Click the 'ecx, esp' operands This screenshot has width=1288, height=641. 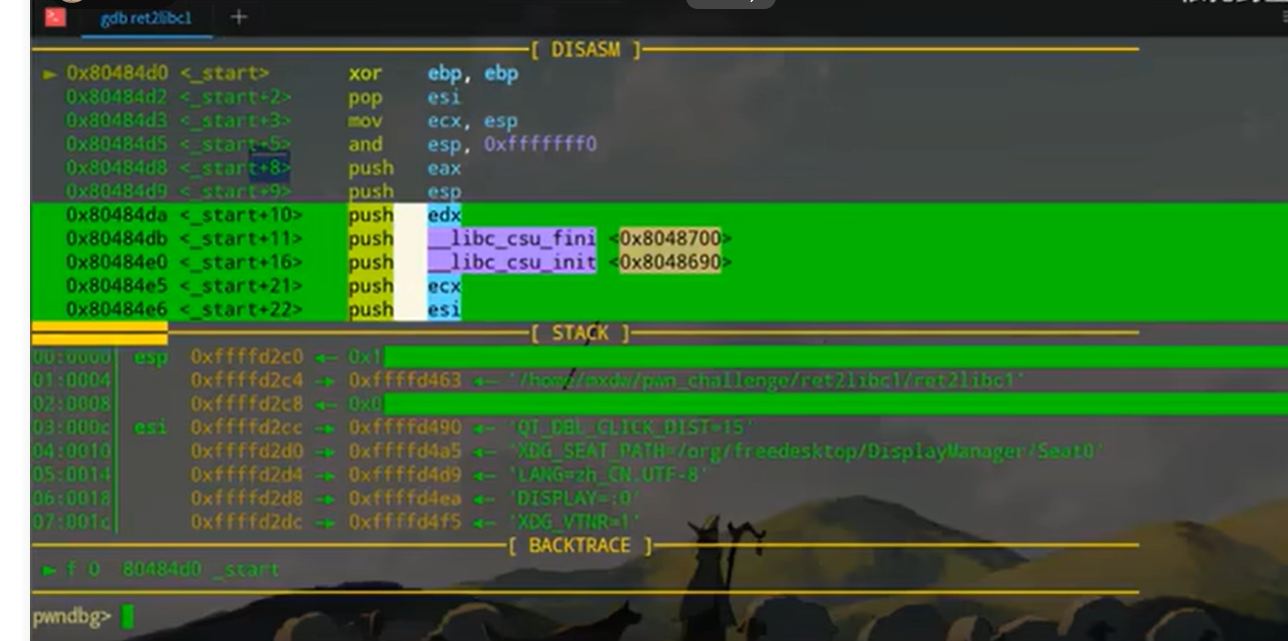473,121
